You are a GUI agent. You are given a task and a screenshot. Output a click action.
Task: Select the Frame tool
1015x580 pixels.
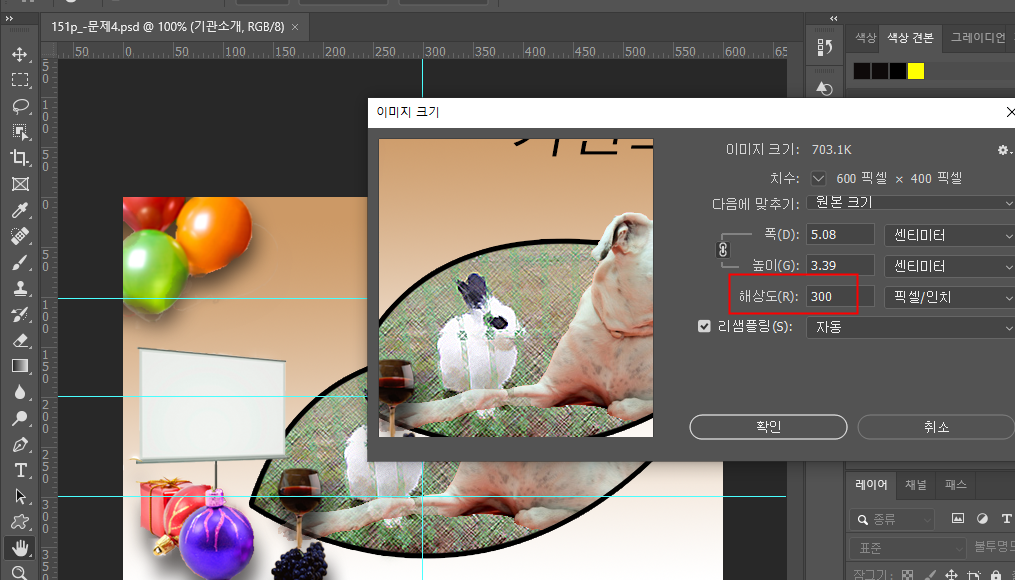(x=19, y=184)
